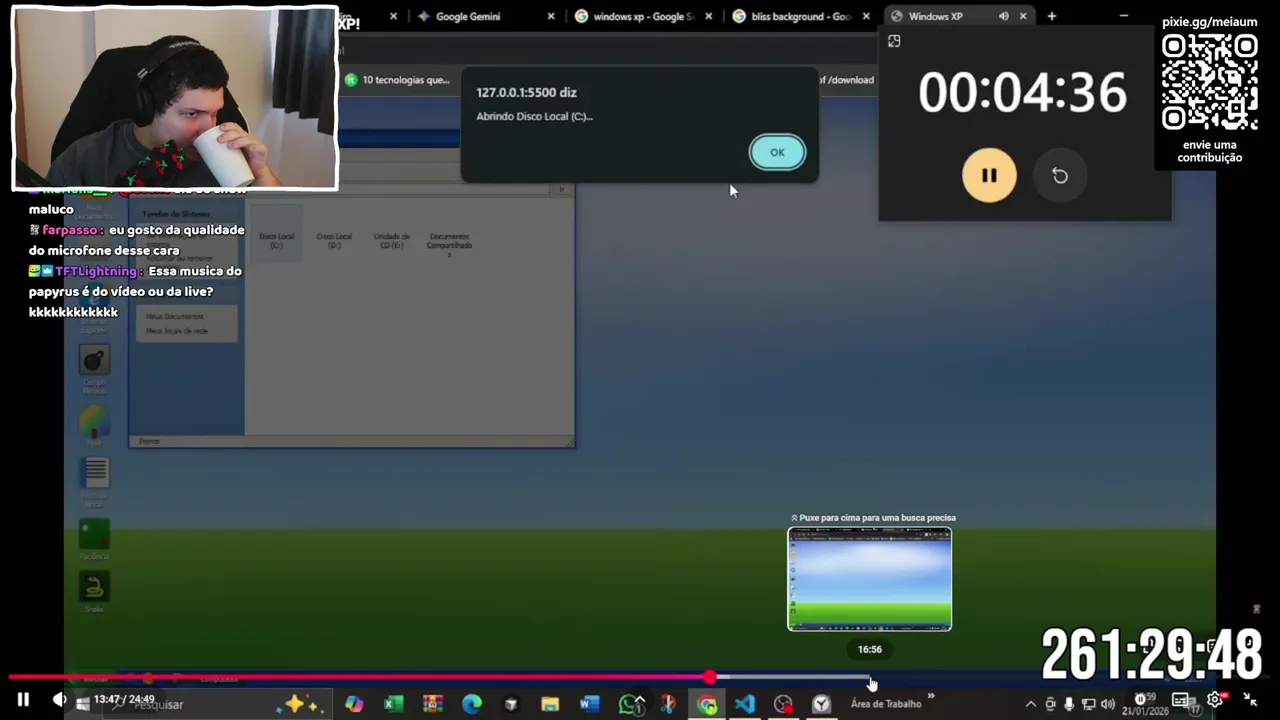Select Disco Local (D:) in XP explorer

click(x=334, y=241)
